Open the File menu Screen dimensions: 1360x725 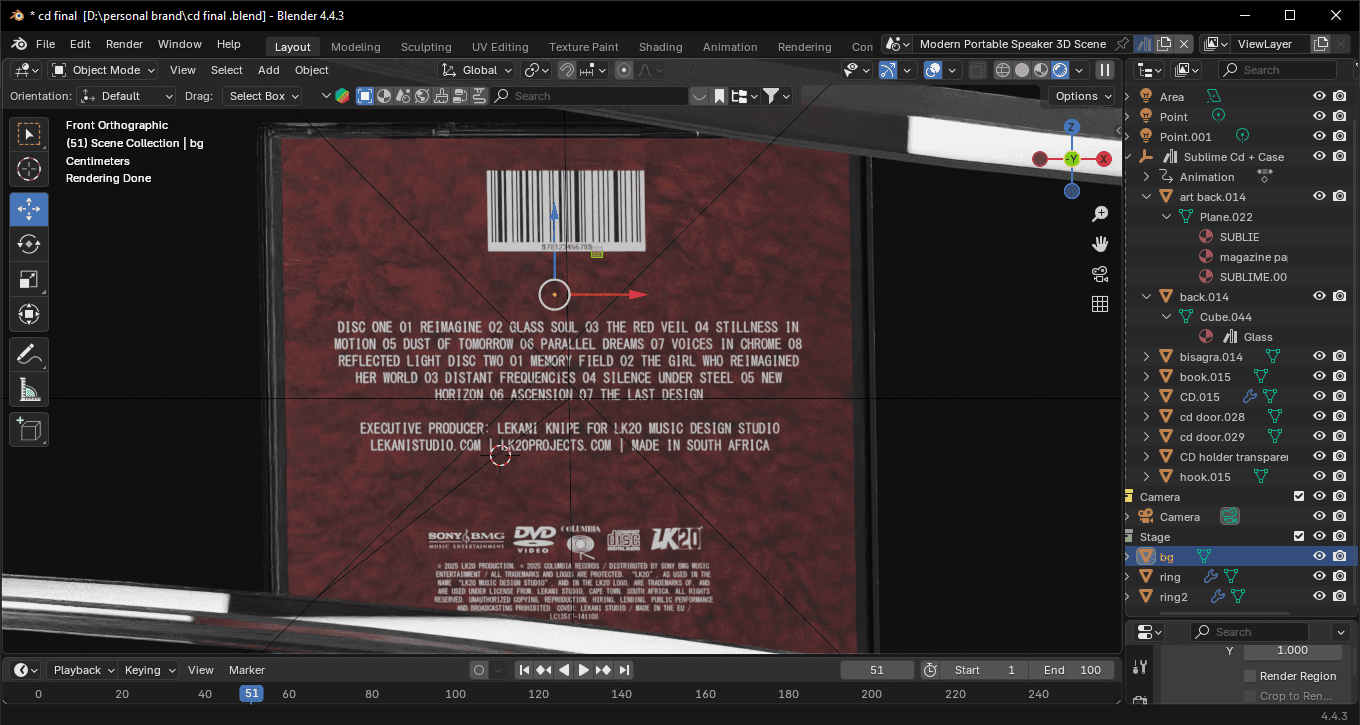tap(46, 44)
